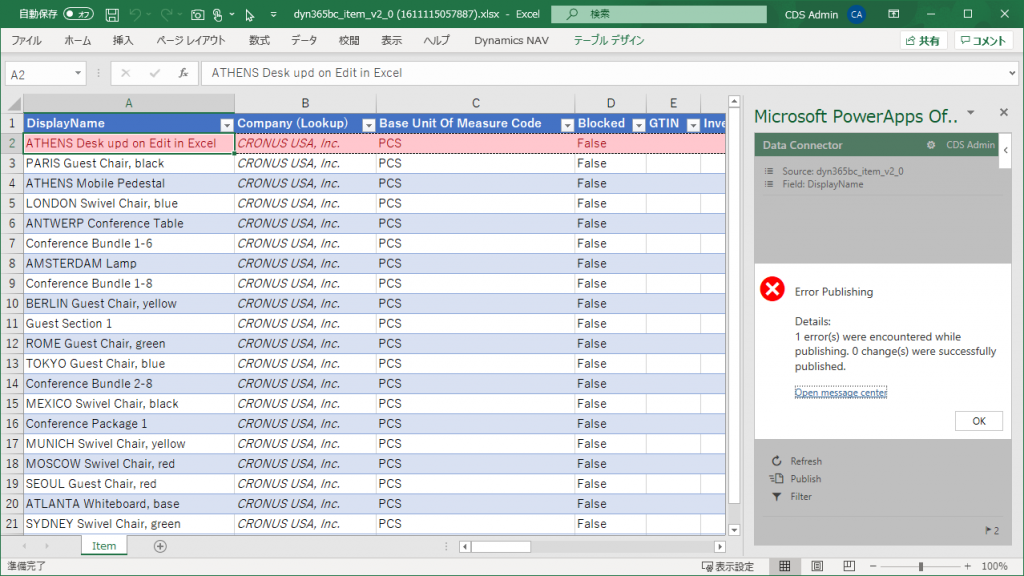Close the Microsoft PowerApps Office pane
Screen dimensions: 1024x576
coord(1004,113)
